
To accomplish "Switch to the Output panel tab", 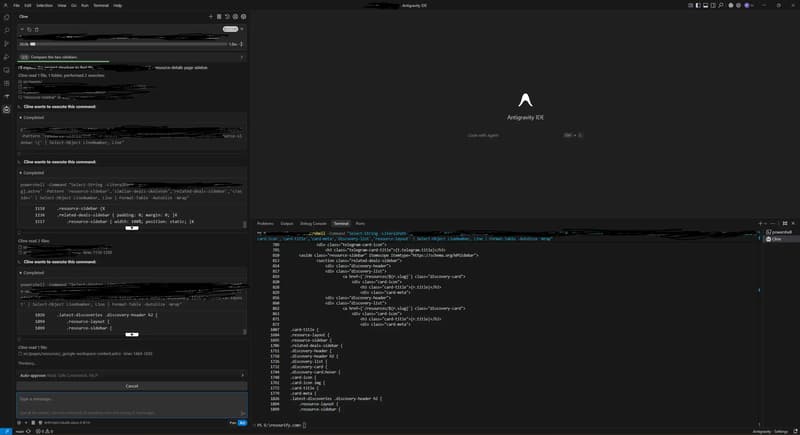I will pyautogui.click(x=287, y=223).
